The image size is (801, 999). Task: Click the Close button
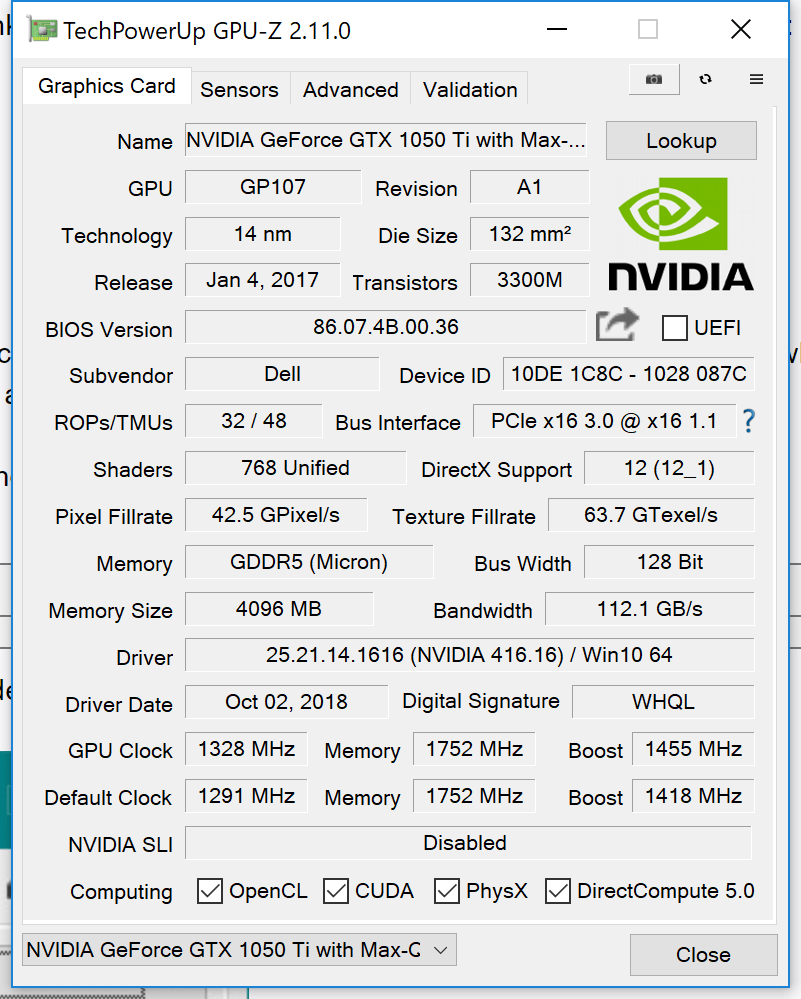[704, 954]
